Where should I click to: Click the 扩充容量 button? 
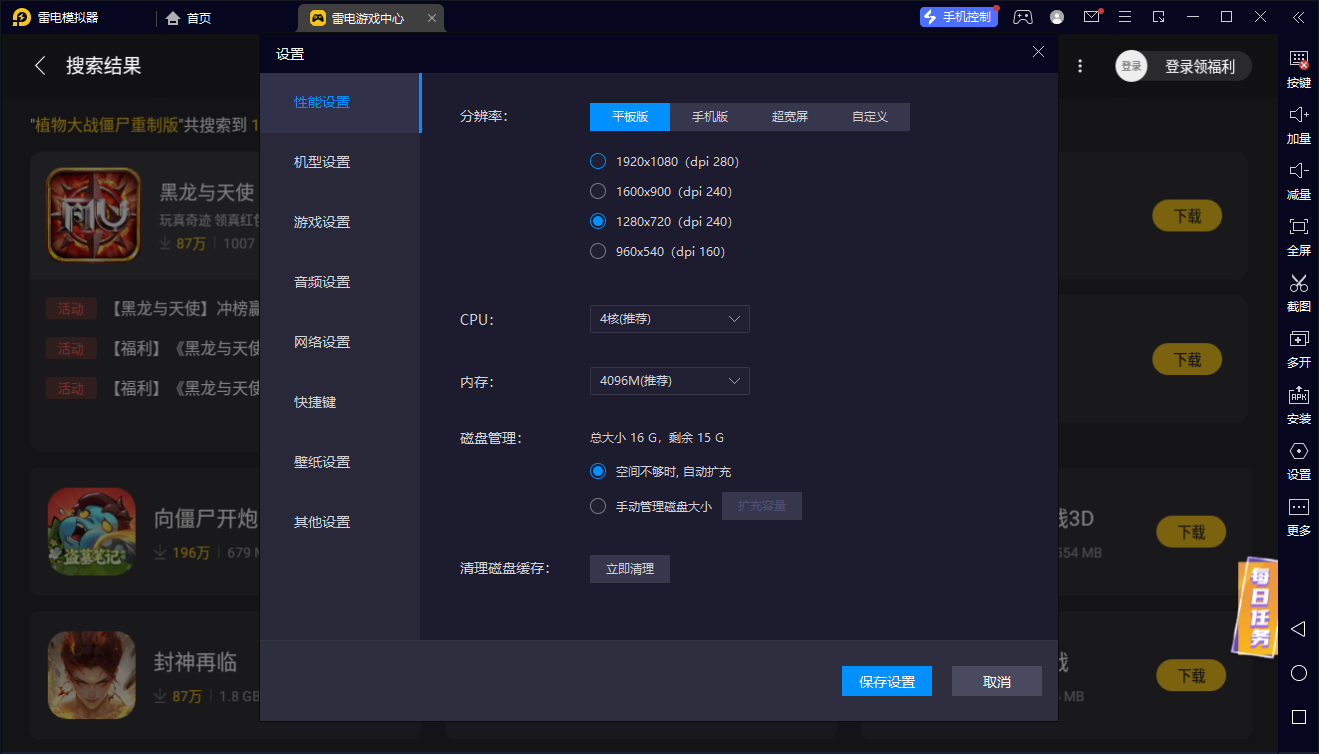(x=762, y=506)
